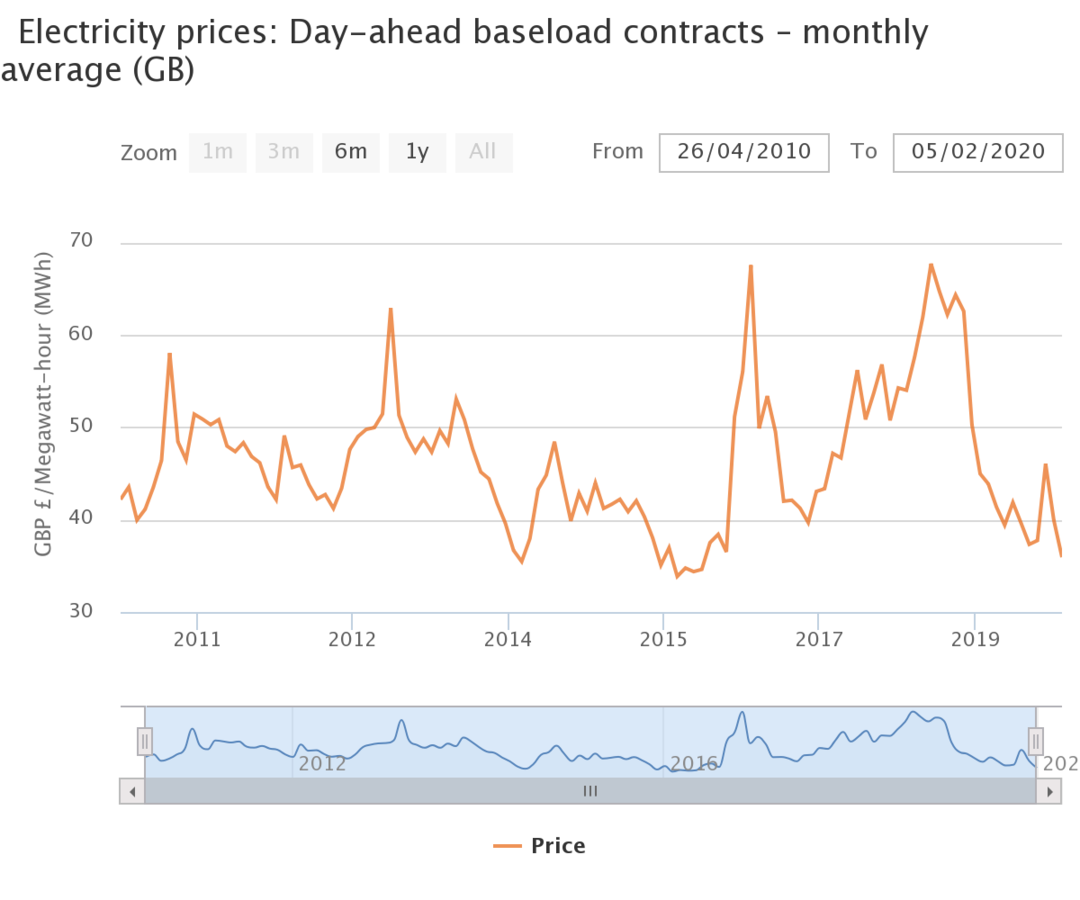1080x900 pixels.
Task: Click the 2012 label in the navigator
Action: tap(322, 764)
